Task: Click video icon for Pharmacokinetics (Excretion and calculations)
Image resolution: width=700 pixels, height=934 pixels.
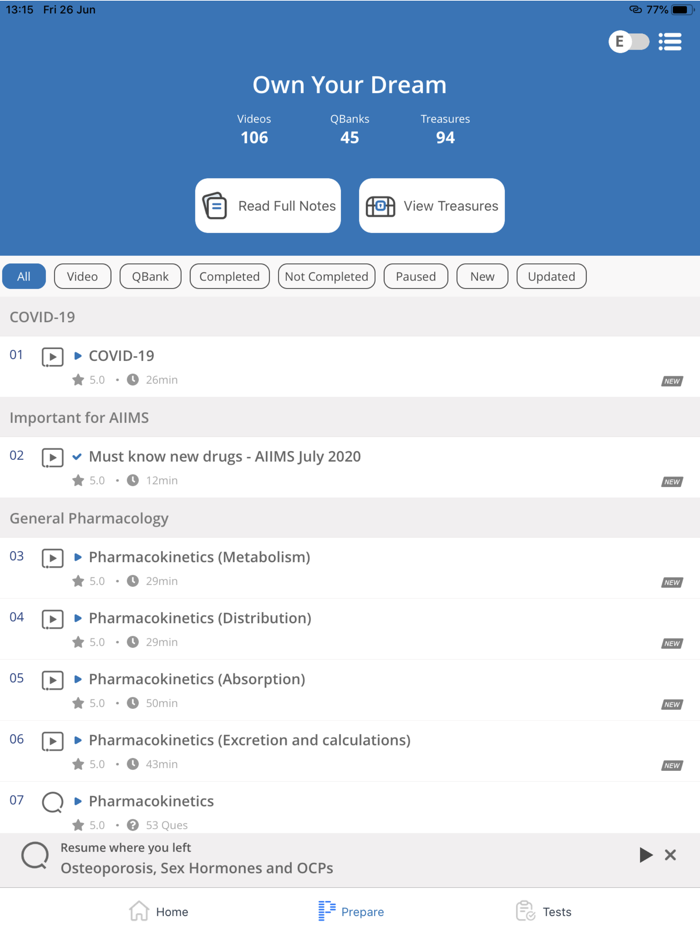Action: (x=52, y=741)
